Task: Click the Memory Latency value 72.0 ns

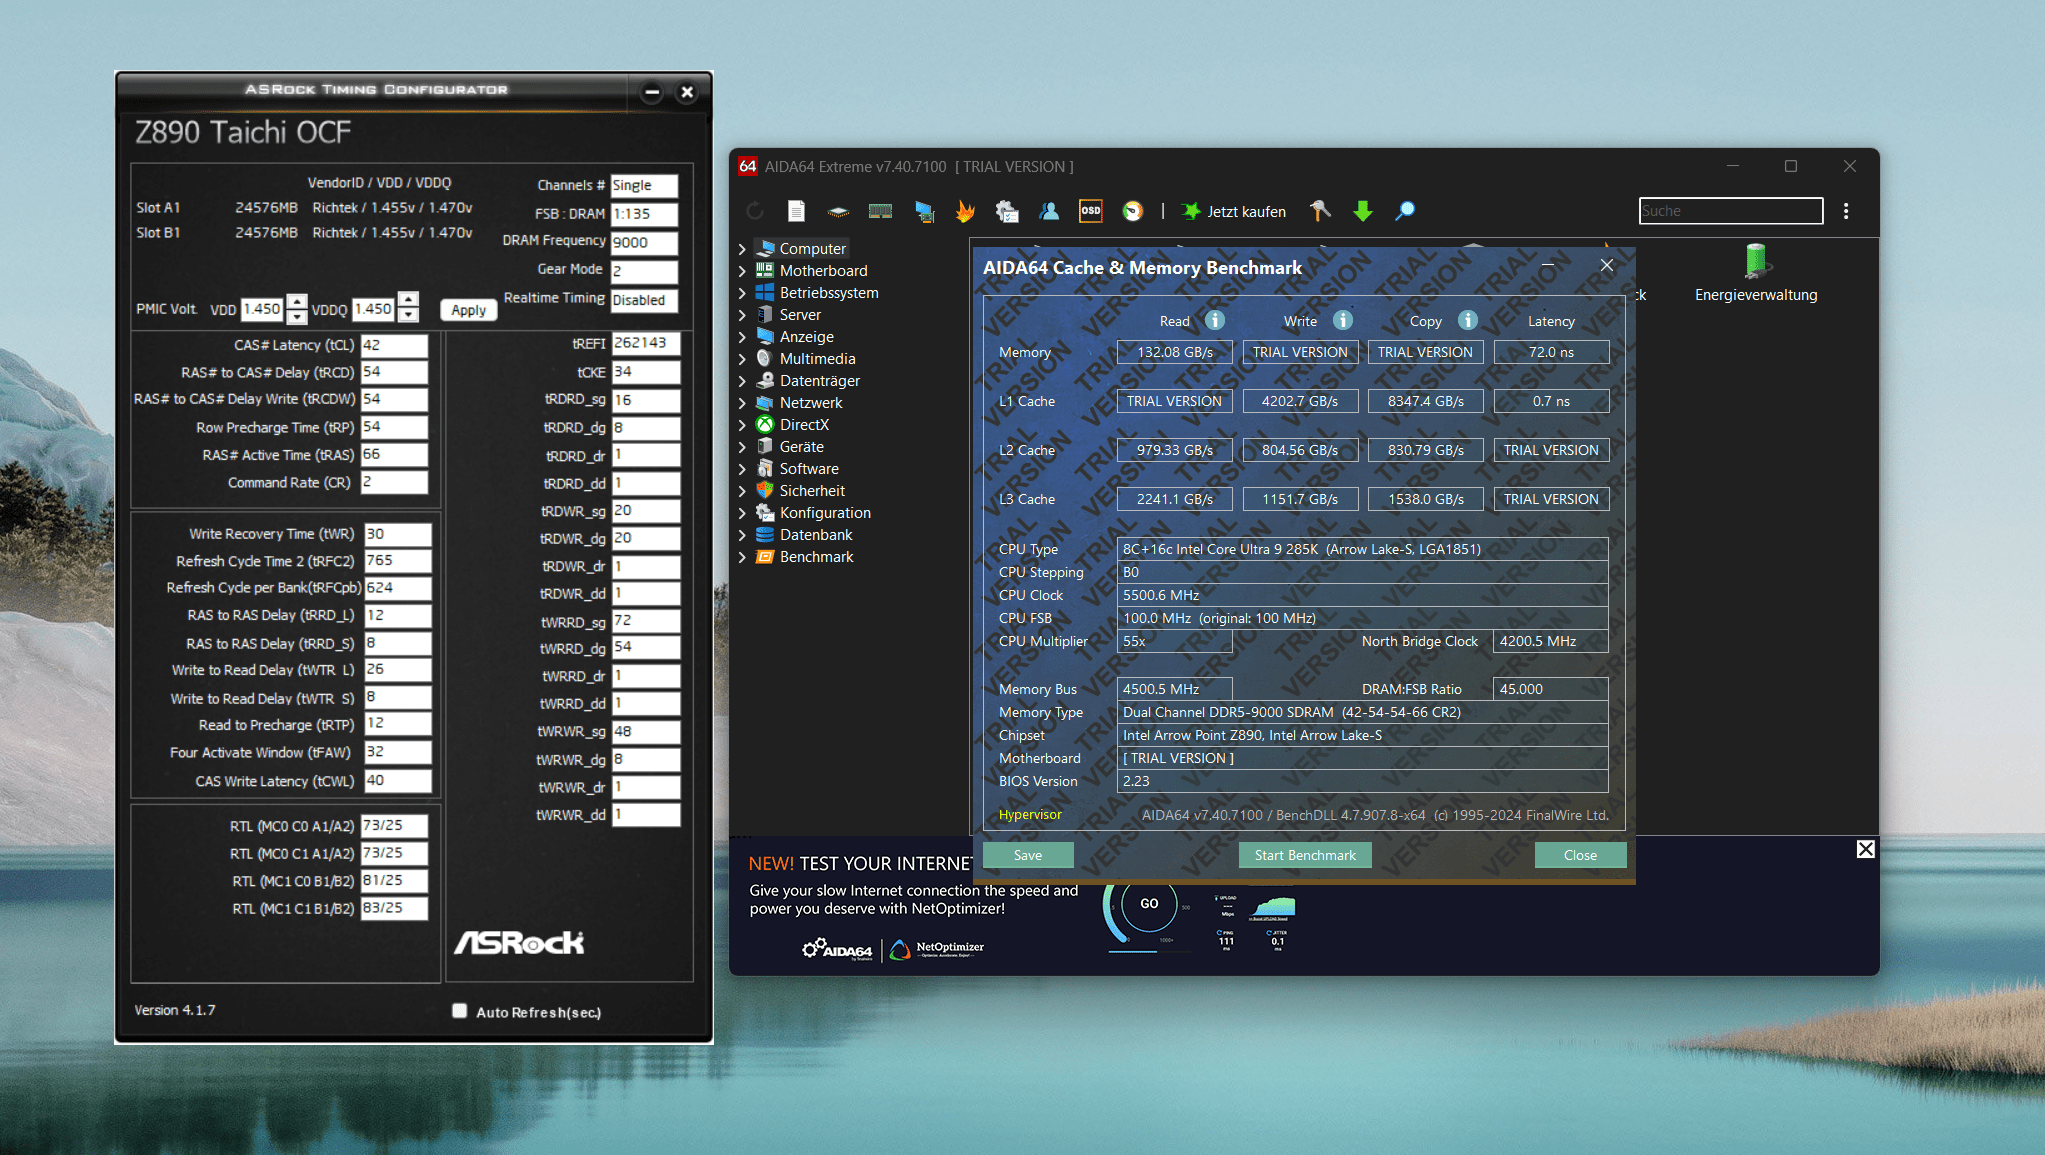Action: [1551, 352]
